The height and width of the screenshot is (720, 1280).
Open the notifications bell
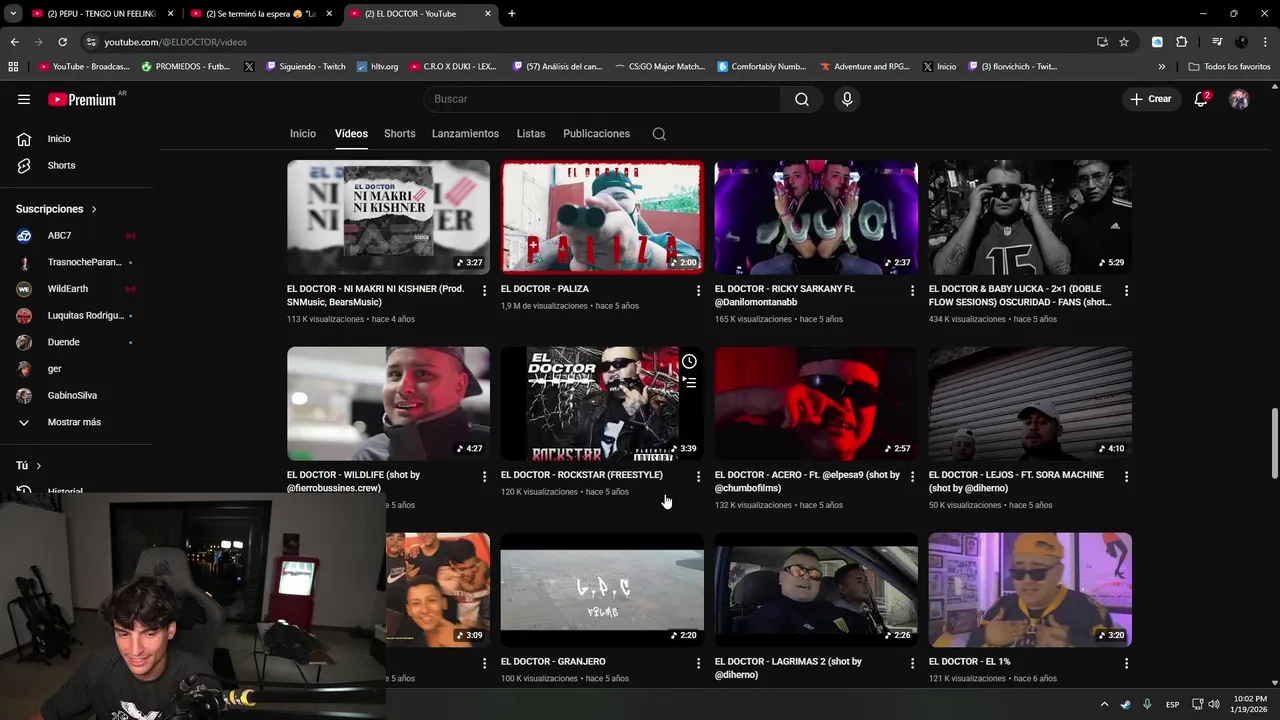[1201, 99]
